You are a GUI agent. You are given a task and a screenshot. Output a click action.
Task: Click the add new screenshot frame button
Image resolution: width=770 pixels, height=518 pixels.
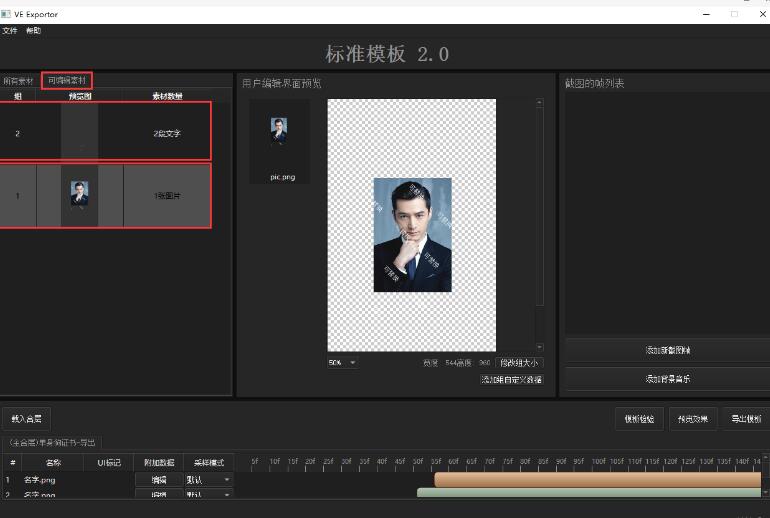point(667,350)
